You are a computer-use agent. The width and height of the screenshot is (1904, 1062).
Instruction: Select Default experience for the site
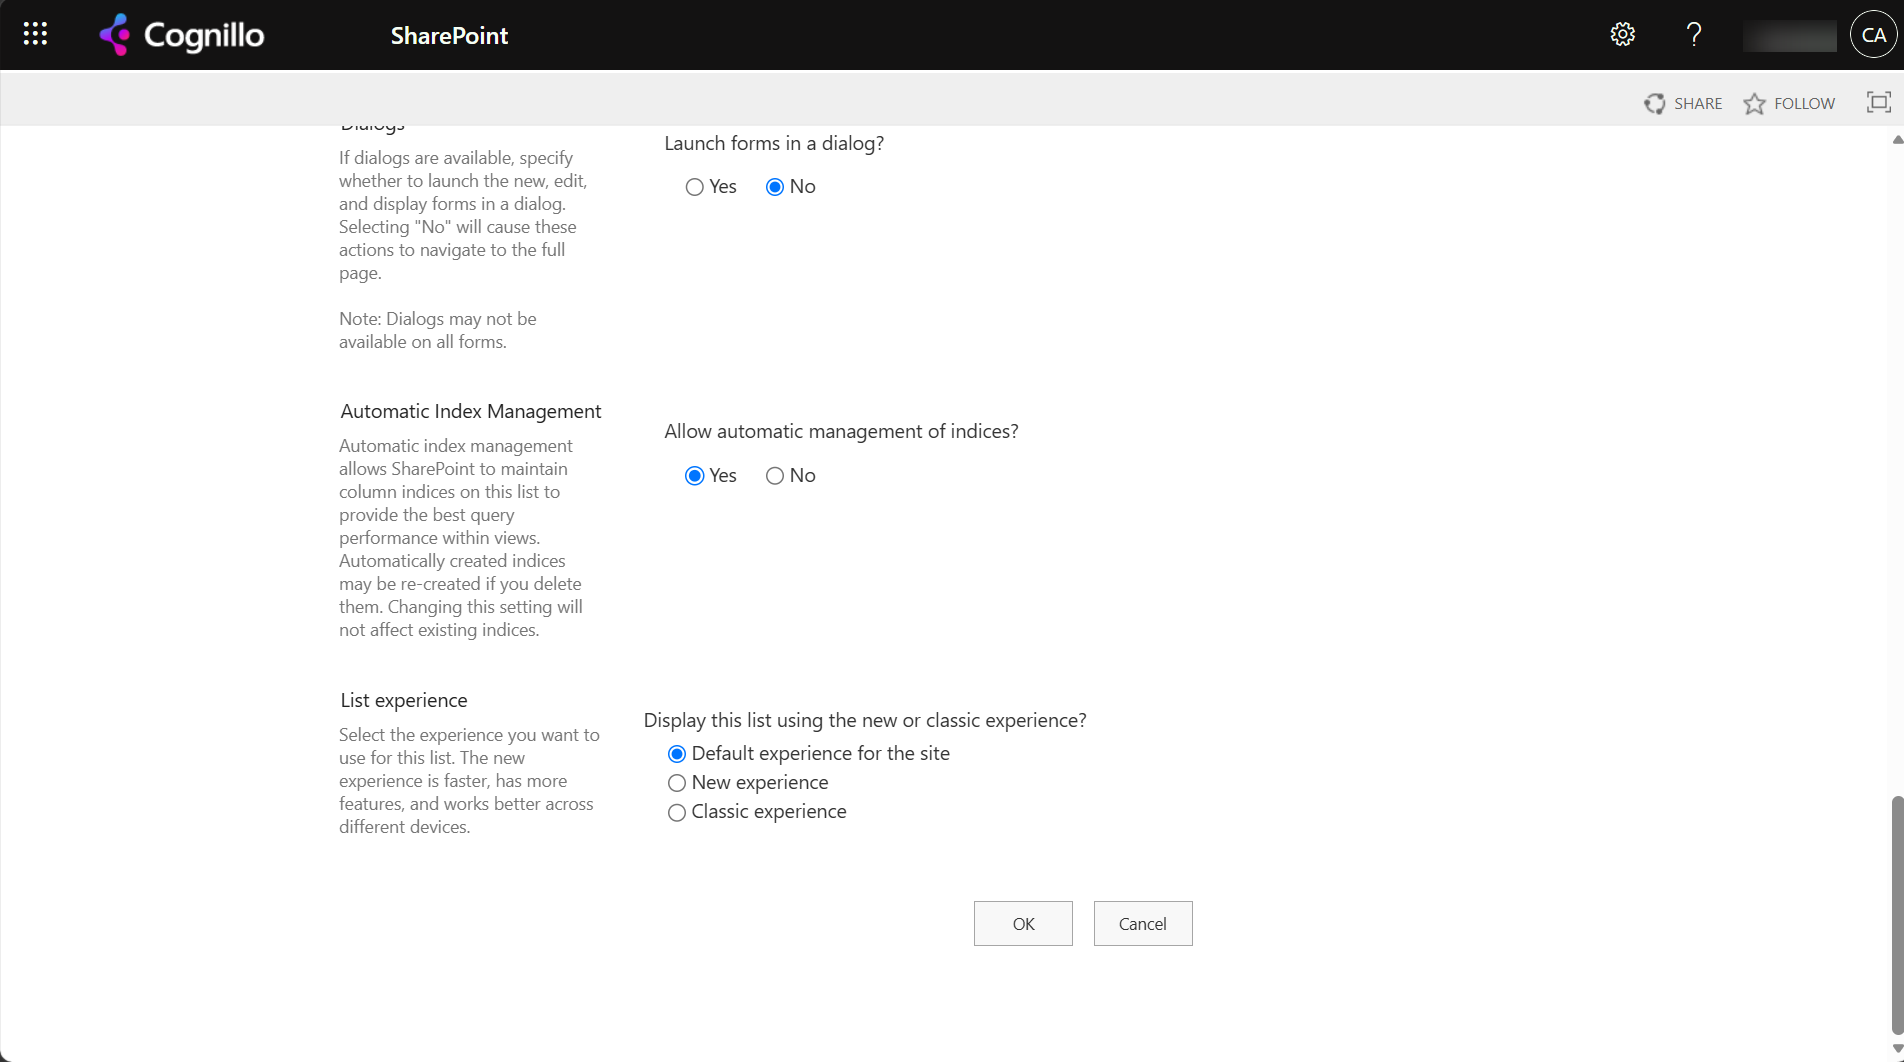pos(676,754)
